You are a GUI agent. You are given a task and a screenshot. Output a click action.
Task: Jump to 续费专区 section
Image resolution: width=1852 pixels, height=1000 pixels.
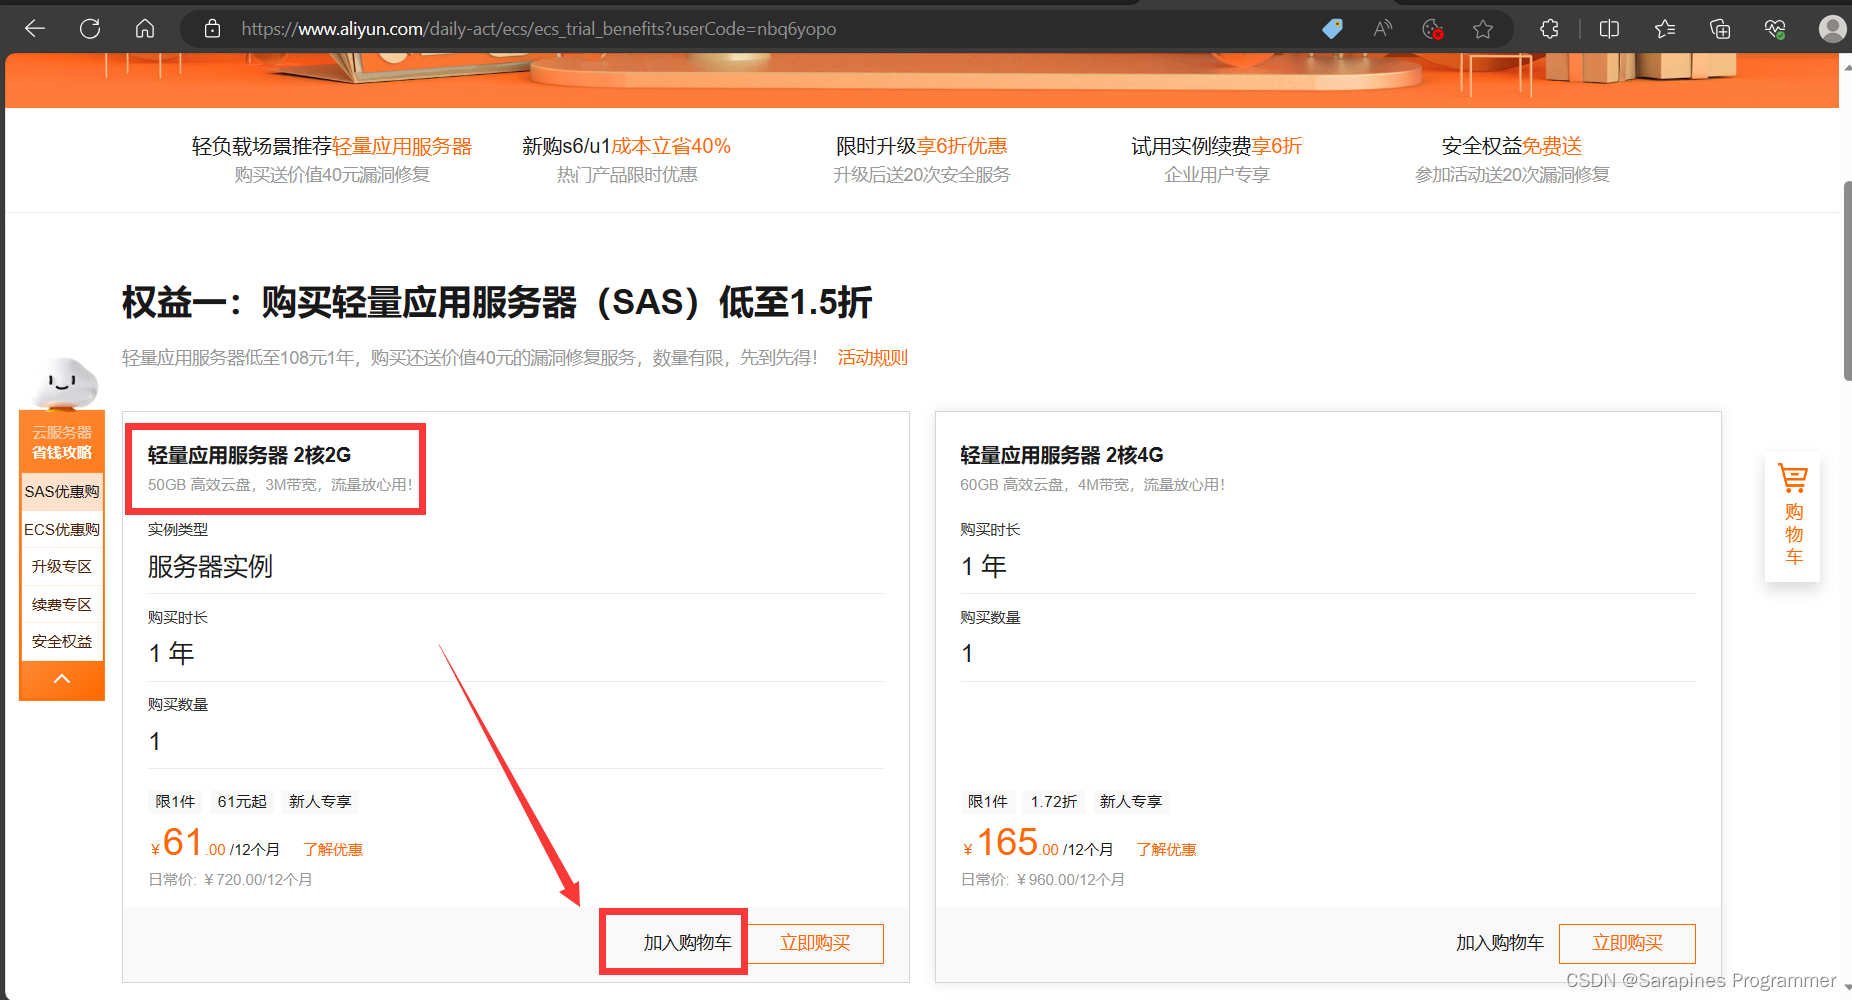[x=62, y=605]
